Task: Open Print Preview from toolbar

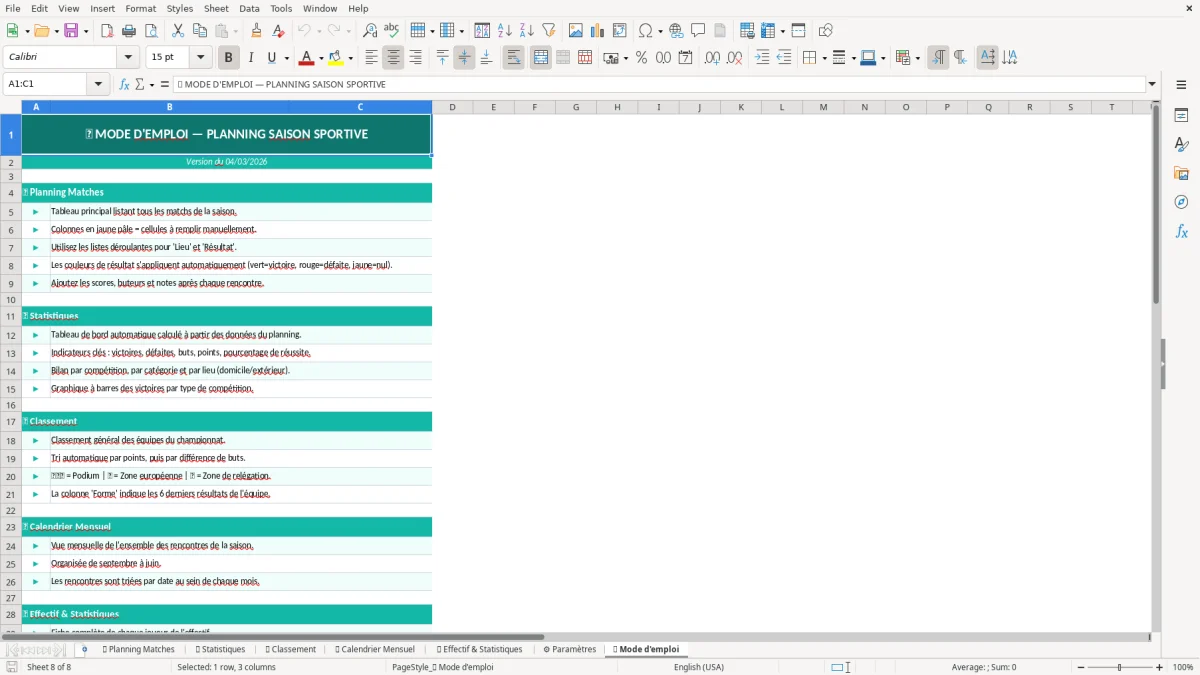Action: [151, 31]
